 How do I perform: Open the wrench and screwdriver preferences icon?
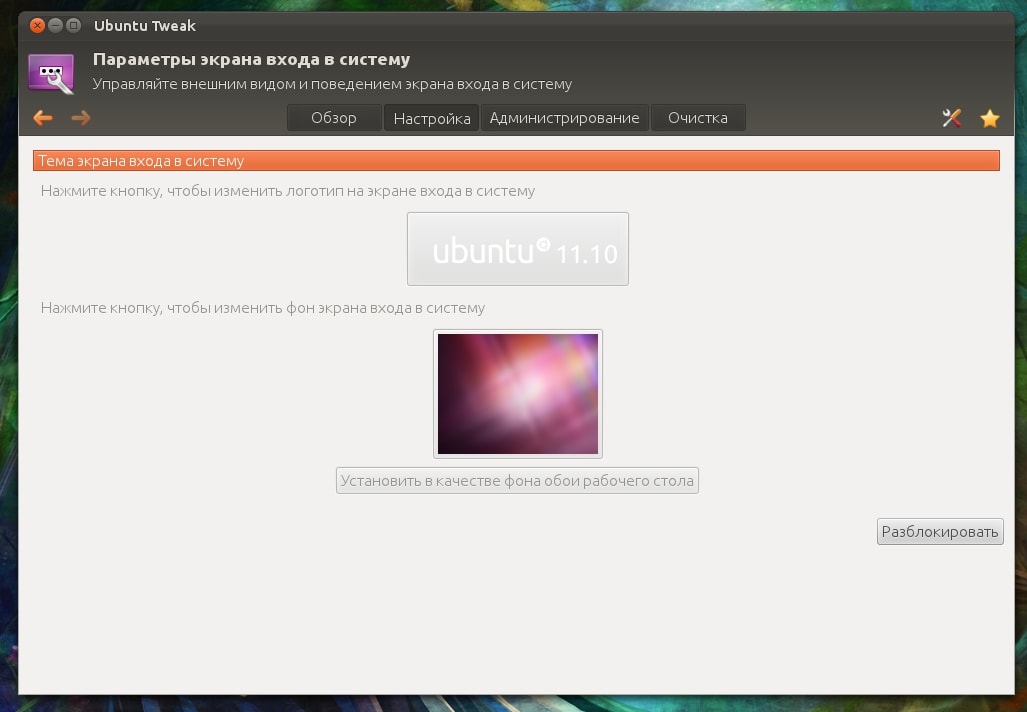tap(951, 118)
